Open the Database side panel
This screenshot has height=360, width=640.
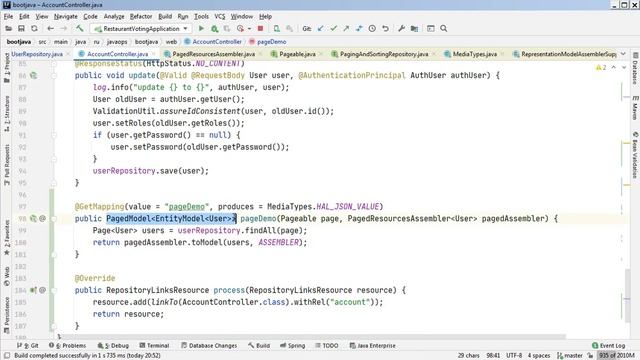(x=636, y=69)
